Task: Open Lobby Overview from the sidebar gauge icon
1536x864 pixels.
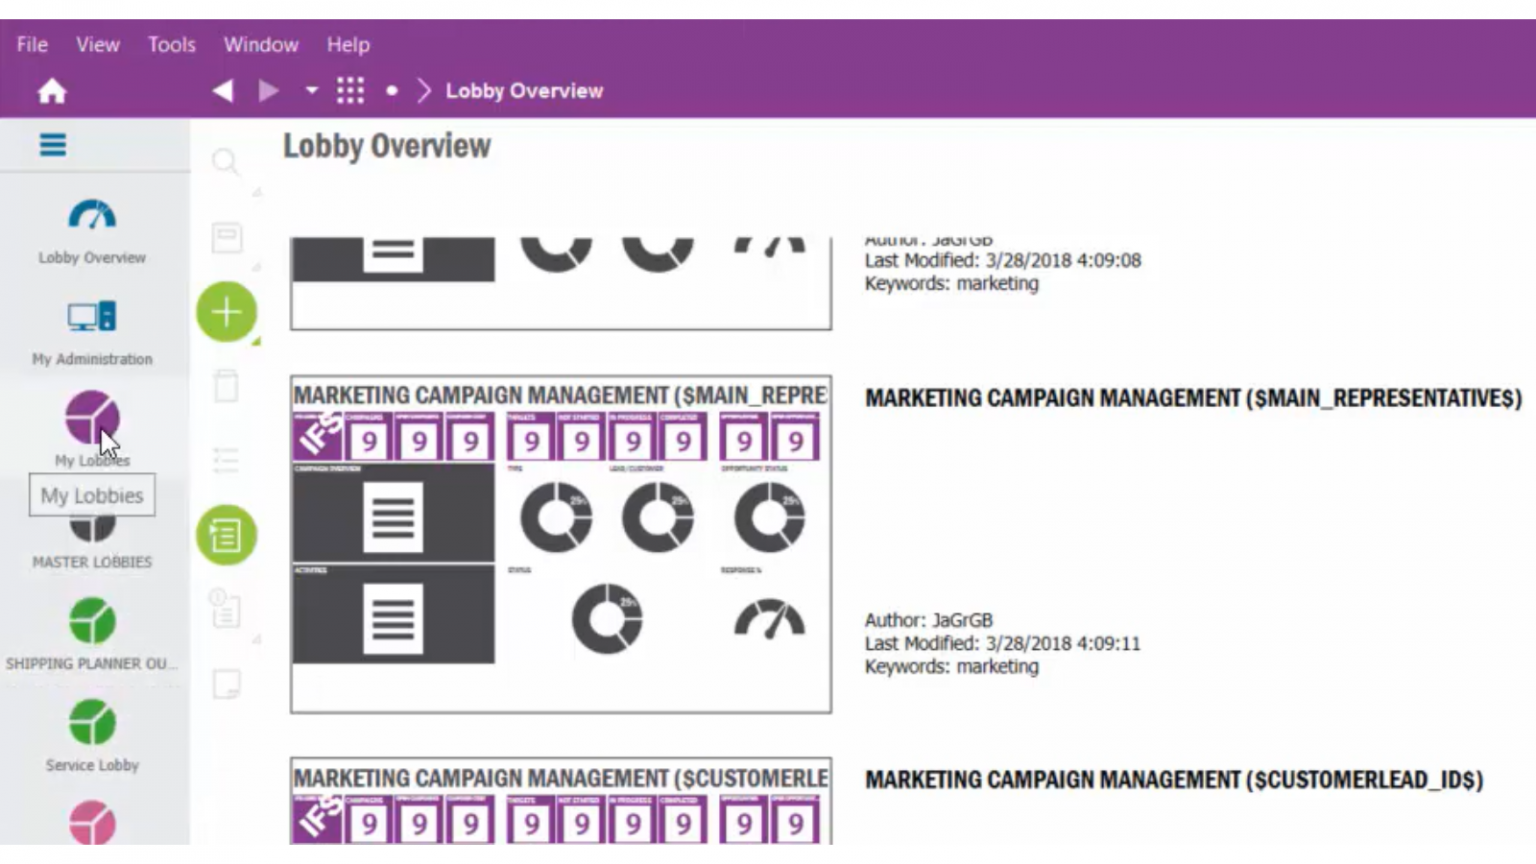Action: click(x=91, y=215)
